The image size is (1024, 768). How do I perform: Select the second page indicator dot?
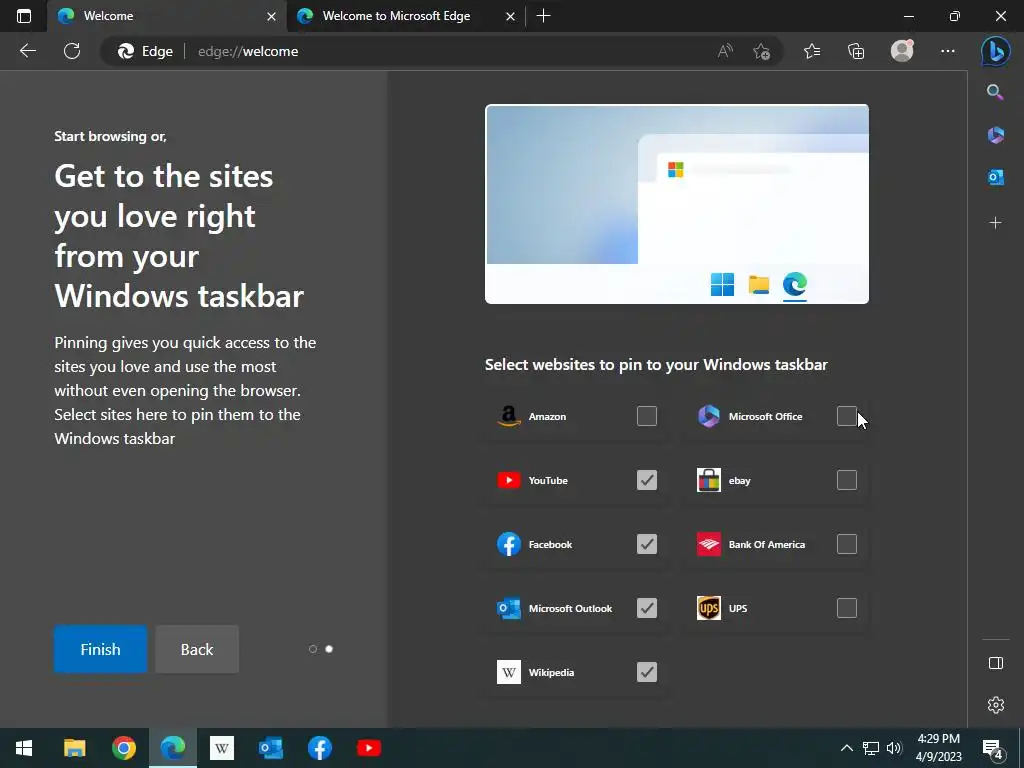pos(329,649)
